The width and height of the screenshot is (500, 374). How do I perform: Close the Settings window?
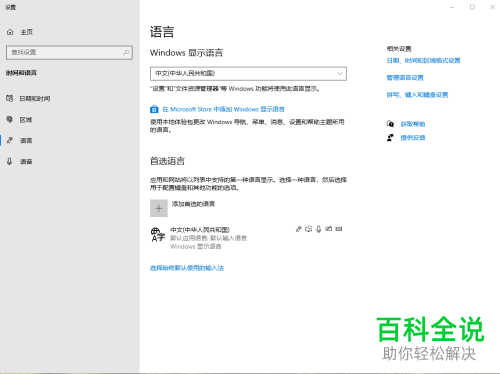(492, 7)
